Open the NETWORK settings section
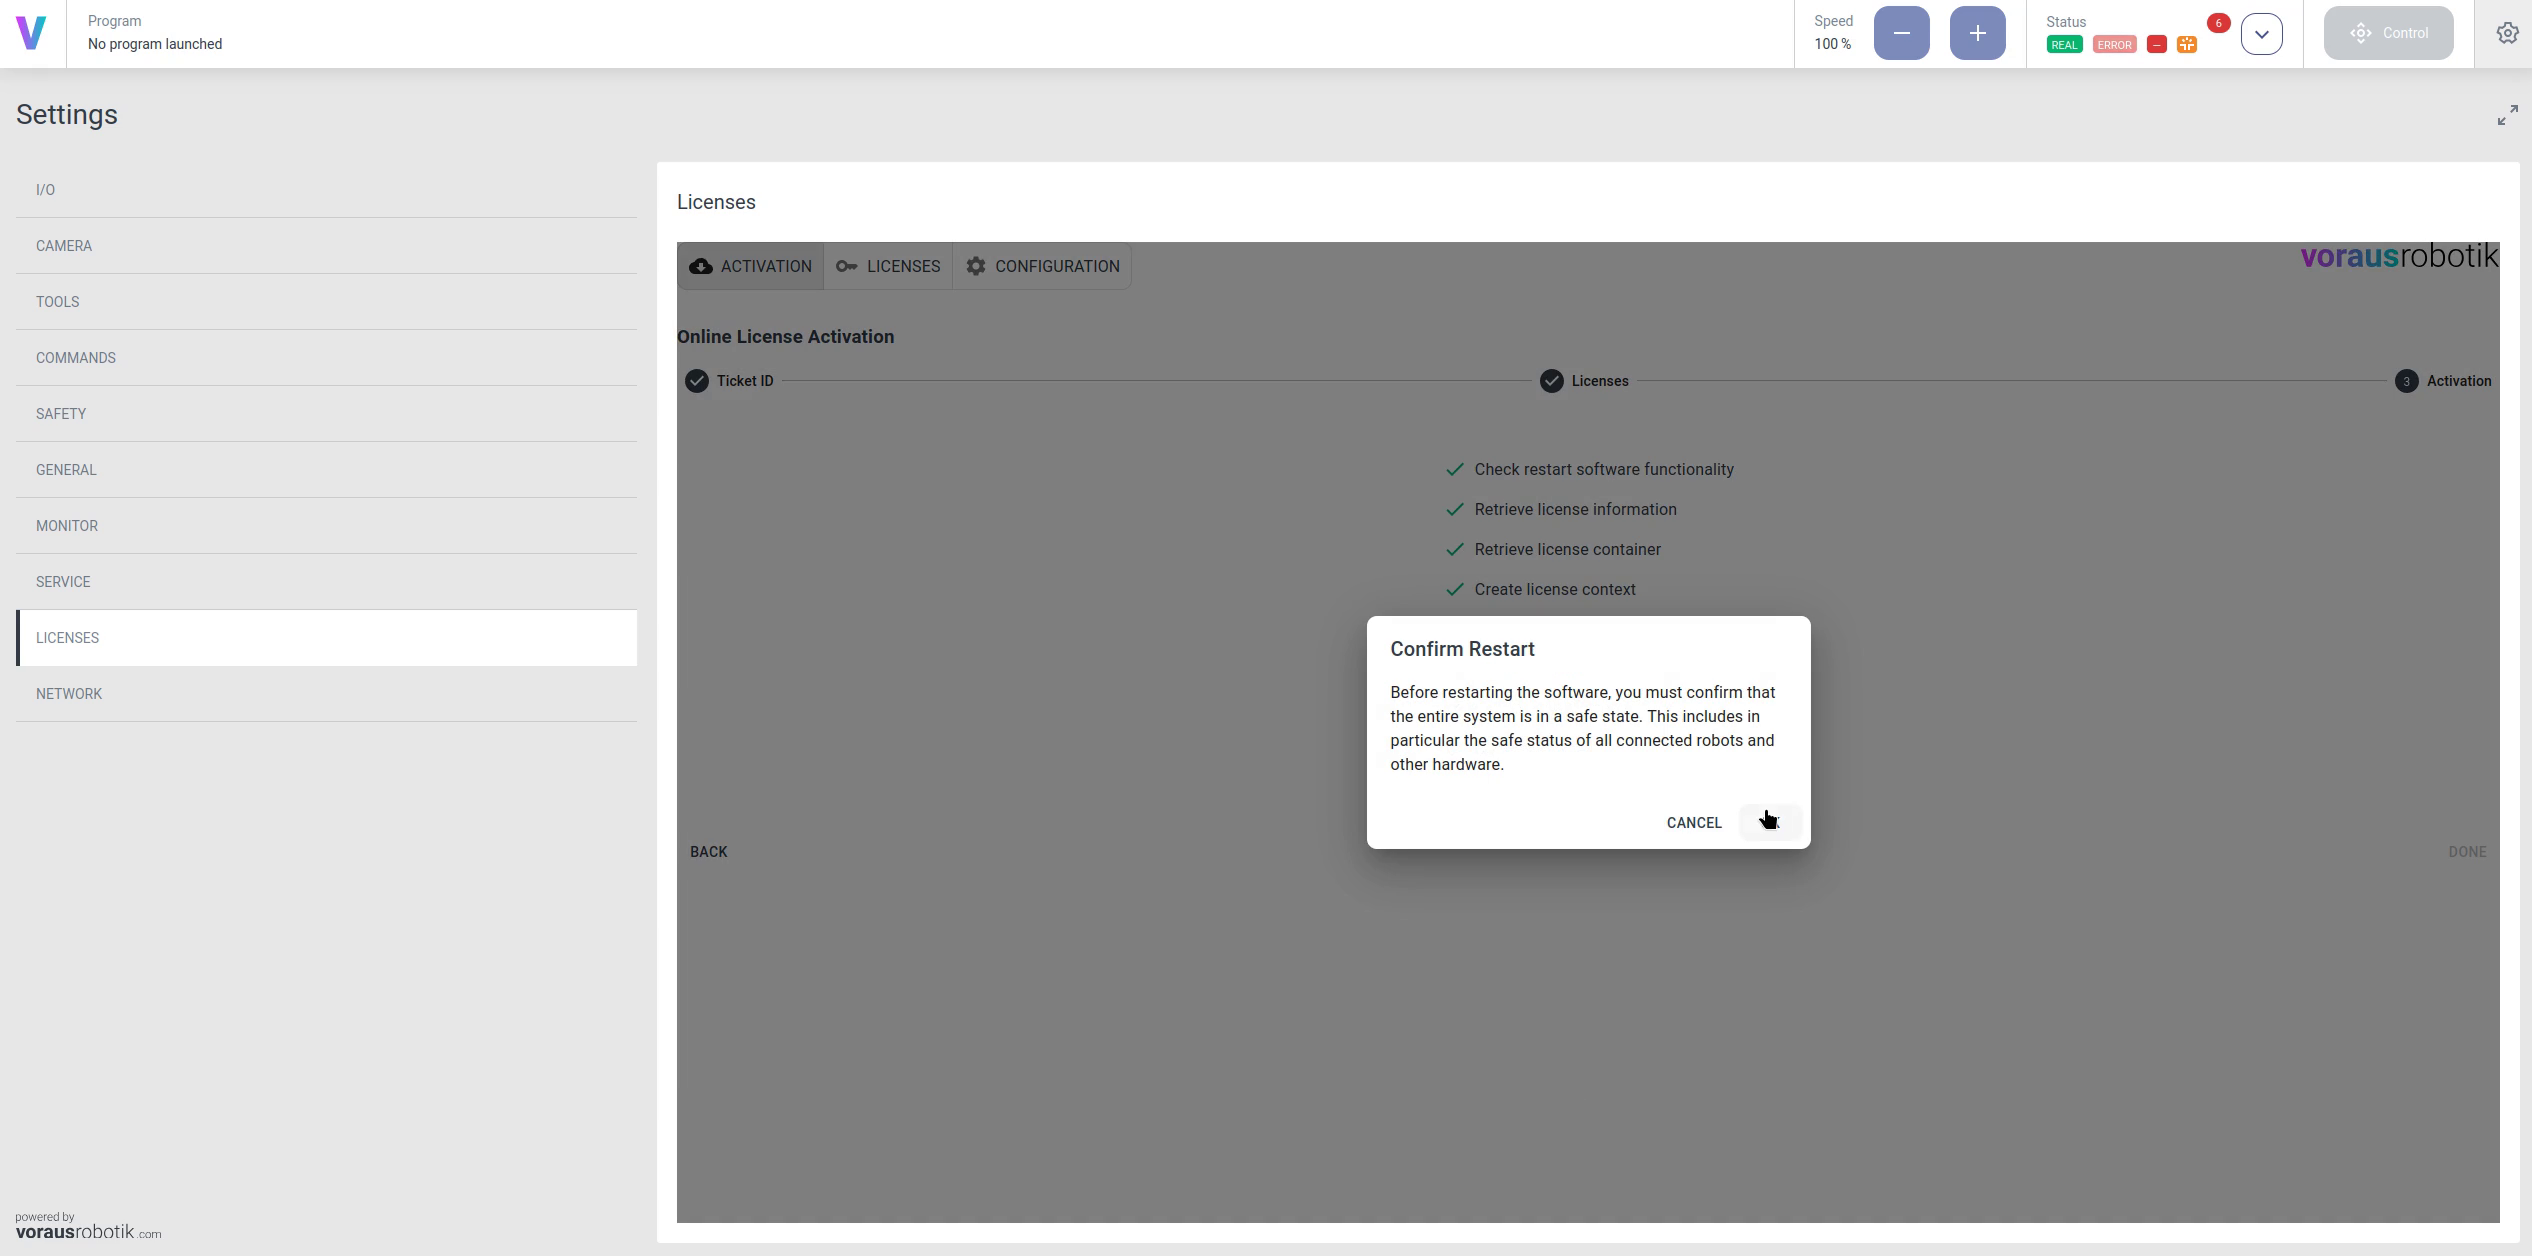Viewport: 2532px width, 1256px height. coord(69,694)
